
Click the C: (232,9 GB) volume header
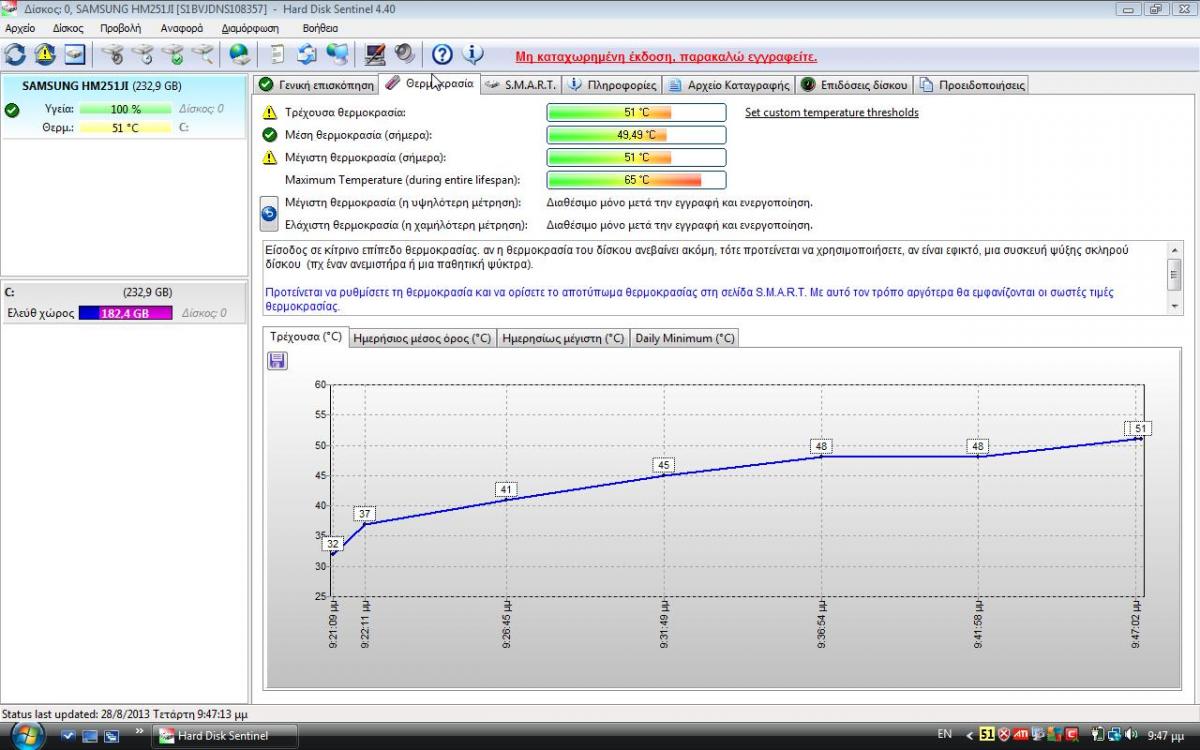pyautogui.click(x=123, y=292)
